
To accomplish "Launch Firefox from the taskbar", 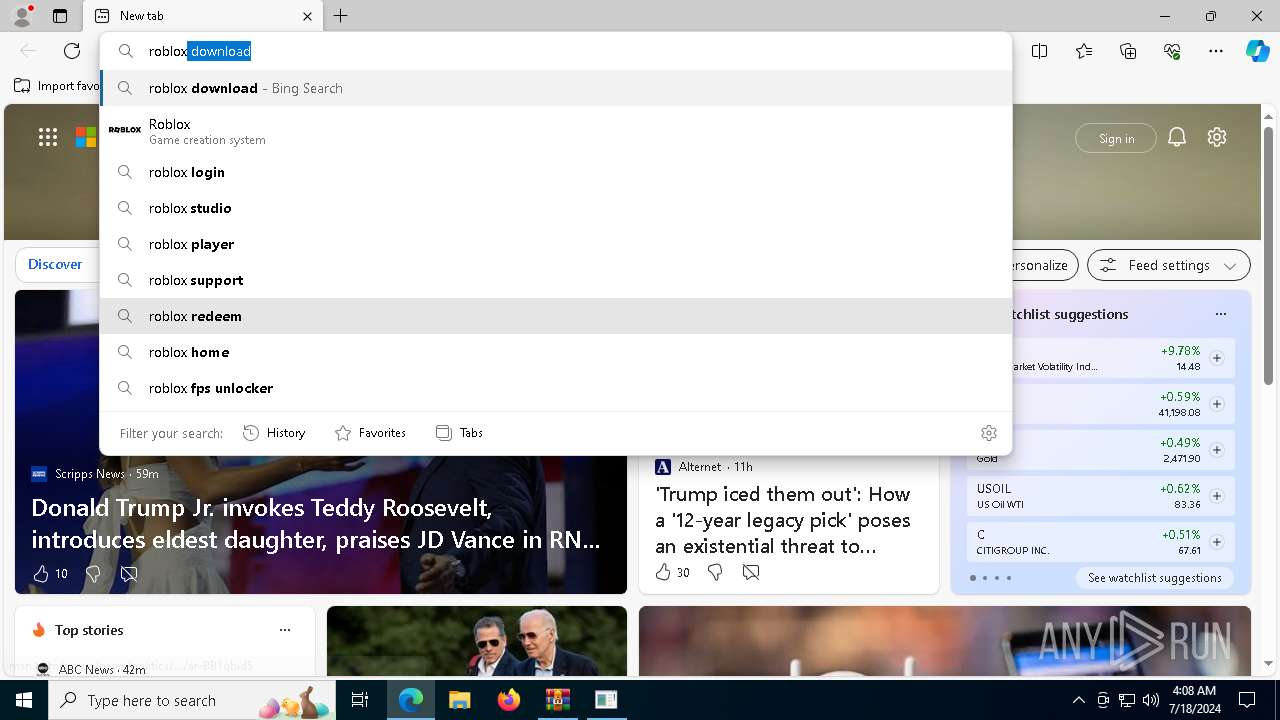I will tap(508, 700).
